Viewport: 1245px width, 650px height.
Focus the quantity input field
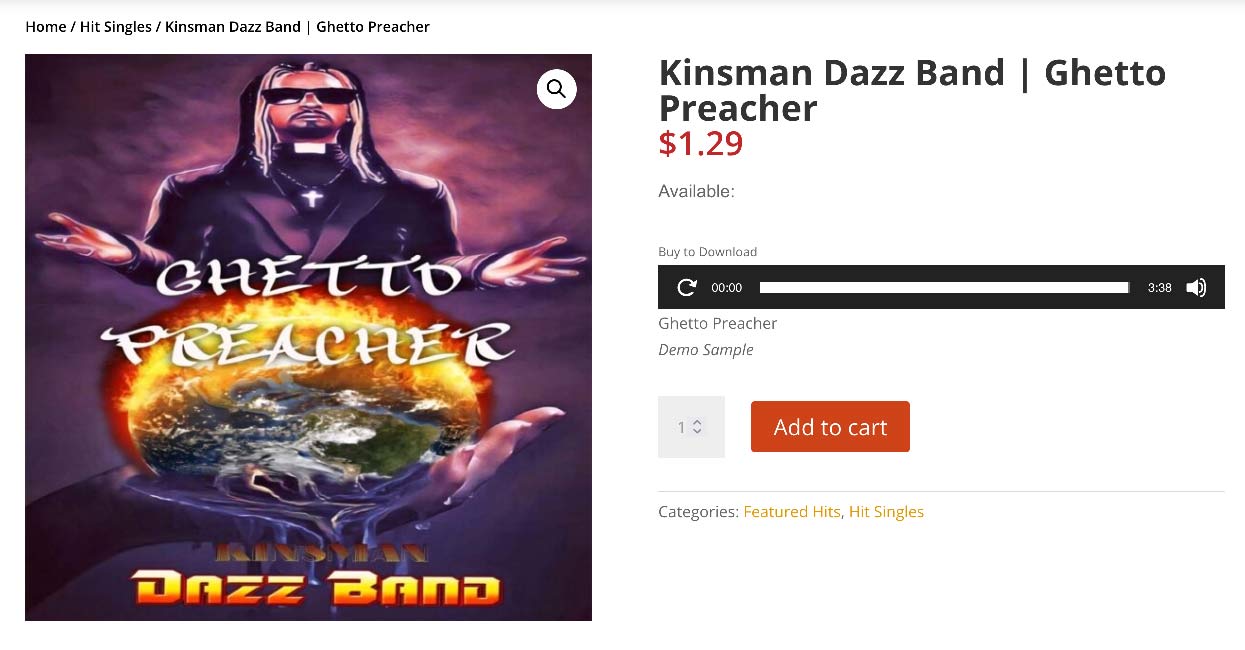pos(691,427)
